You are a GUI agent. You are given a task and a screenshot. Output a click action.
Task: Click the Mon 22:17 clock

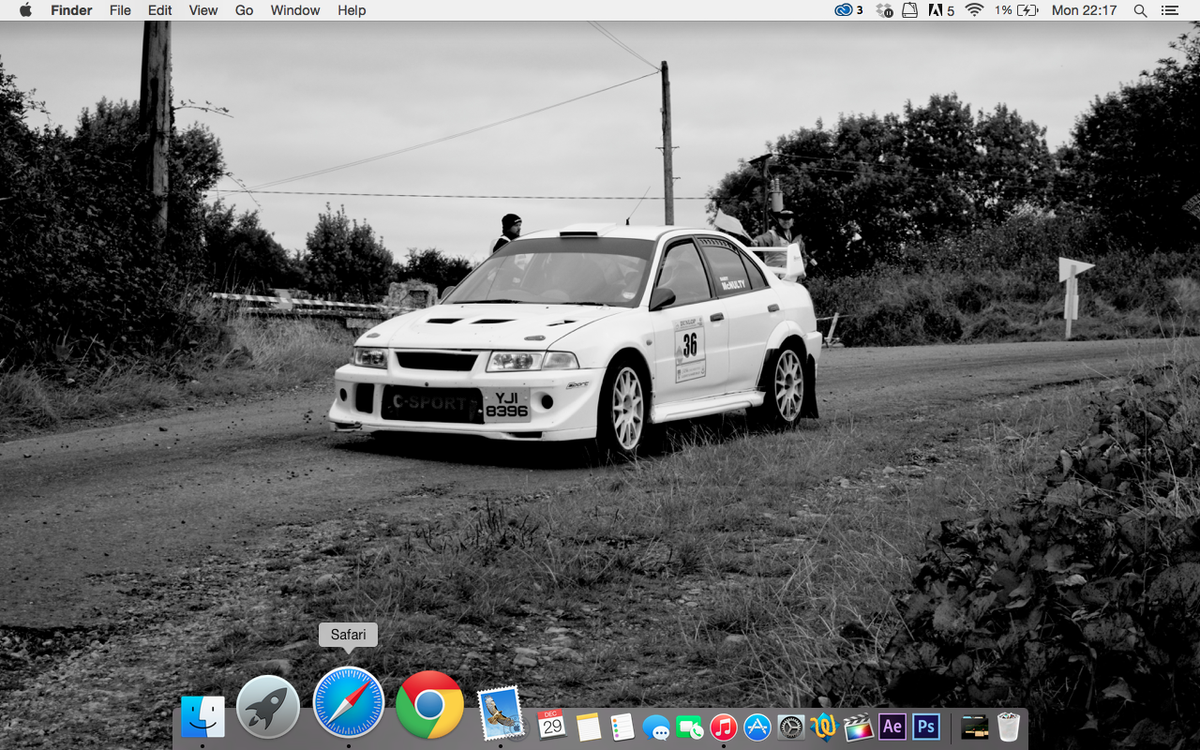[x=1084, y=10]
